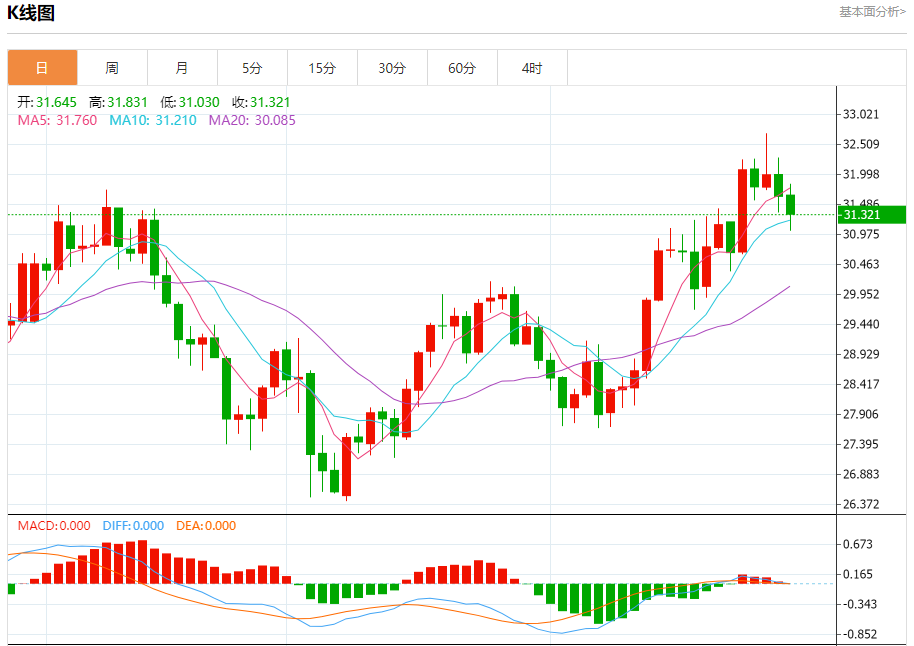Click the 29.952 price axis label
The width and height of the screenshot is (914, 646).
(861, 294)
